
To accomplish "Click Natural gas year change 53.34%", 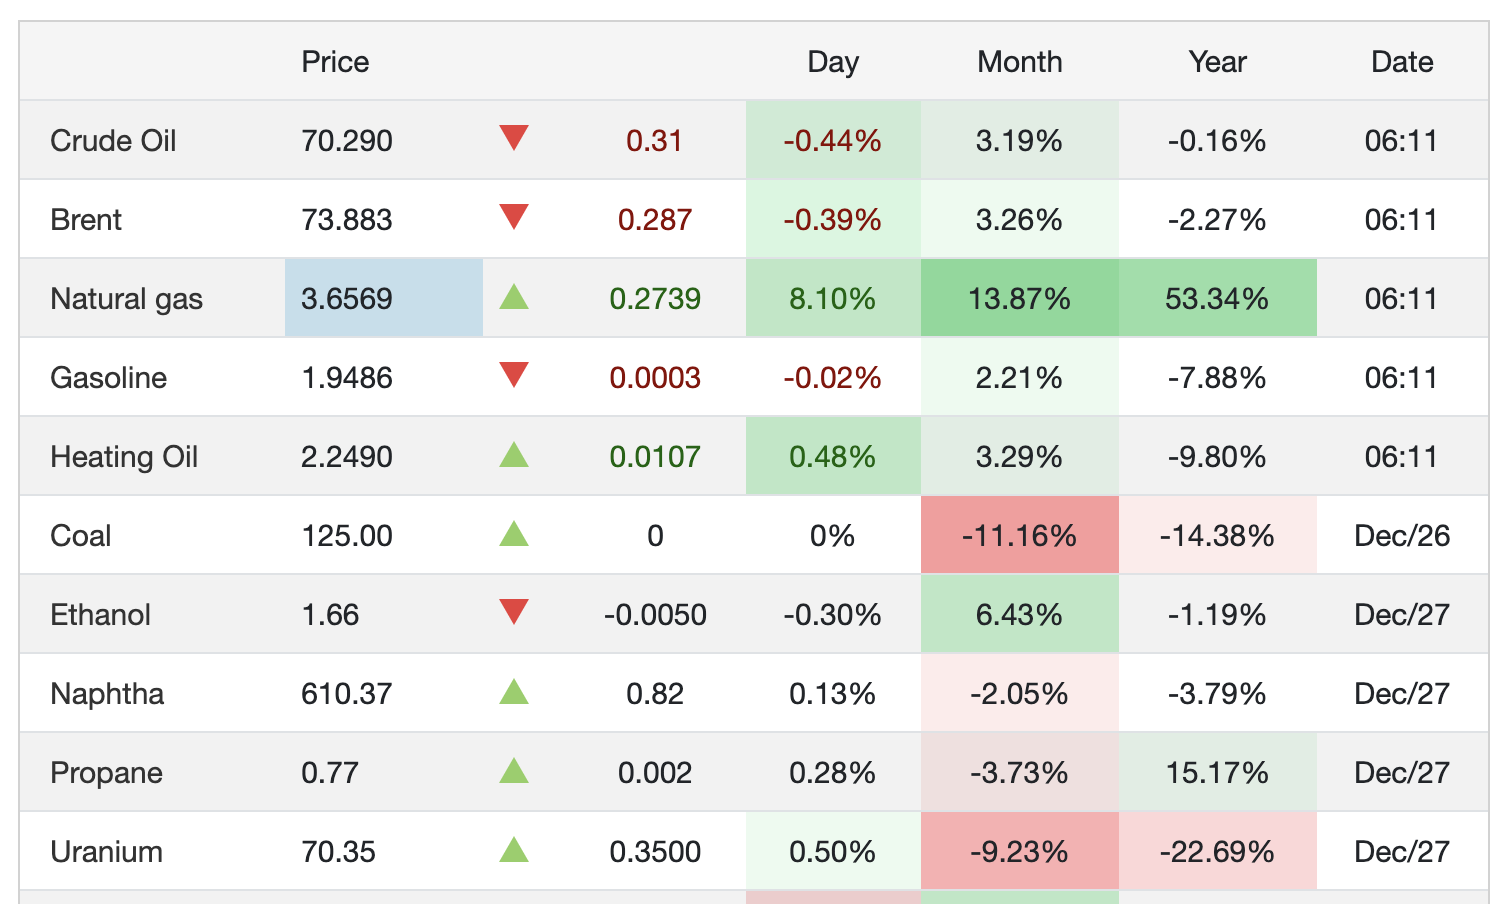I will point(1217,299).
